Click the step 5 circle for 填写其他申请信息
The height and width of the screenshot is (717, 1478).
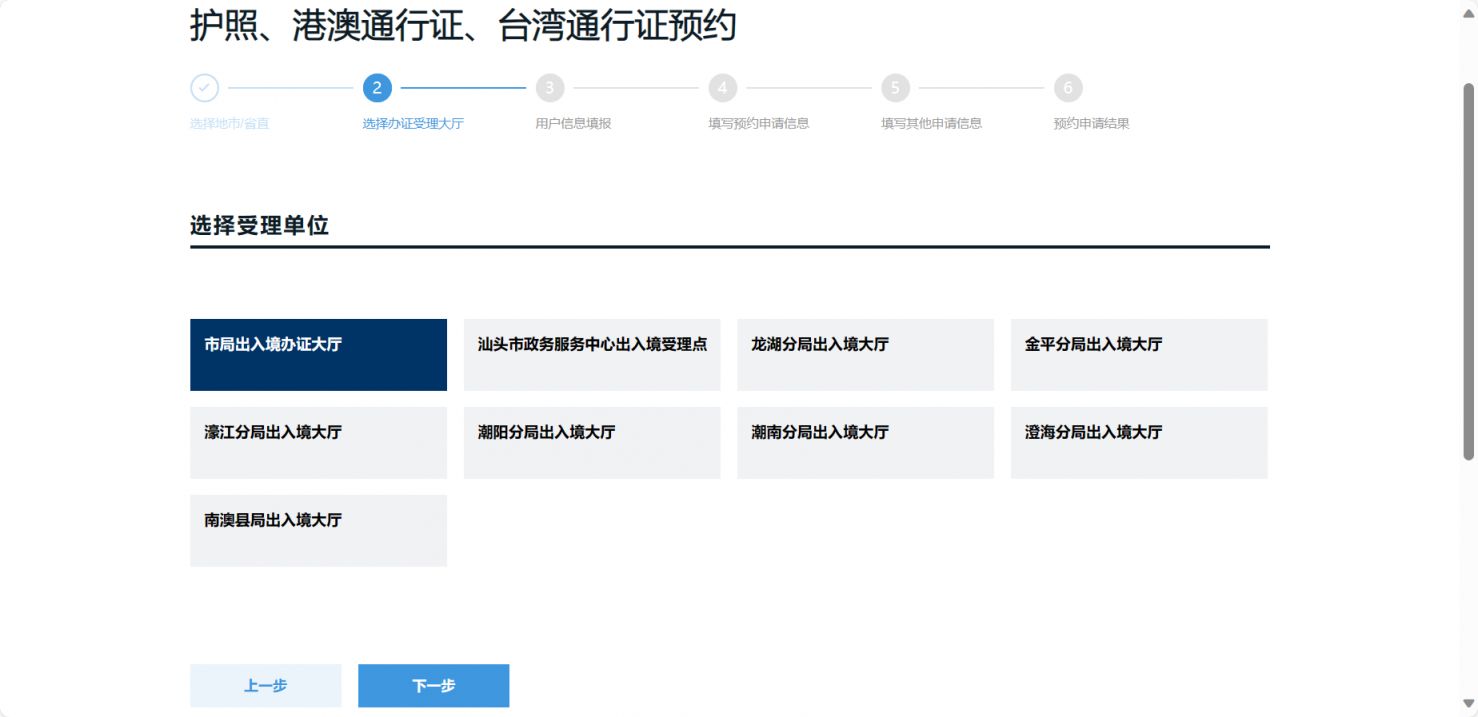pos(894,88)
